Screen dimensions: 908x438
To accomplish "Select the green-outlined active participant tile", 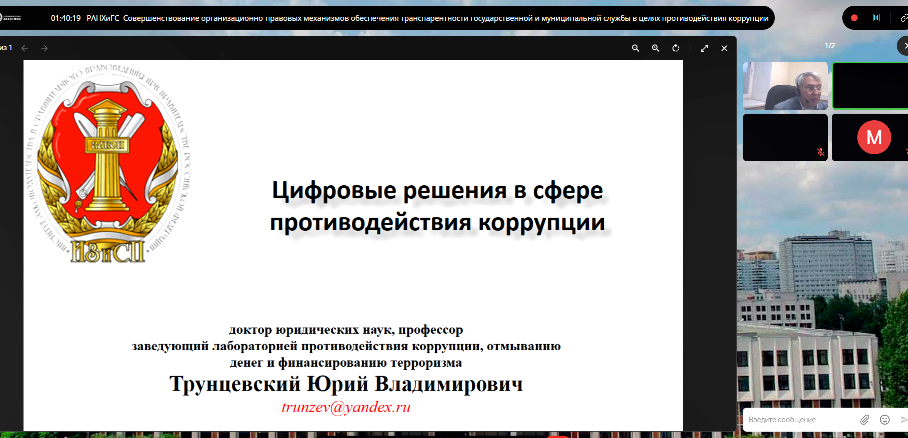I will (x=870, y=86).
